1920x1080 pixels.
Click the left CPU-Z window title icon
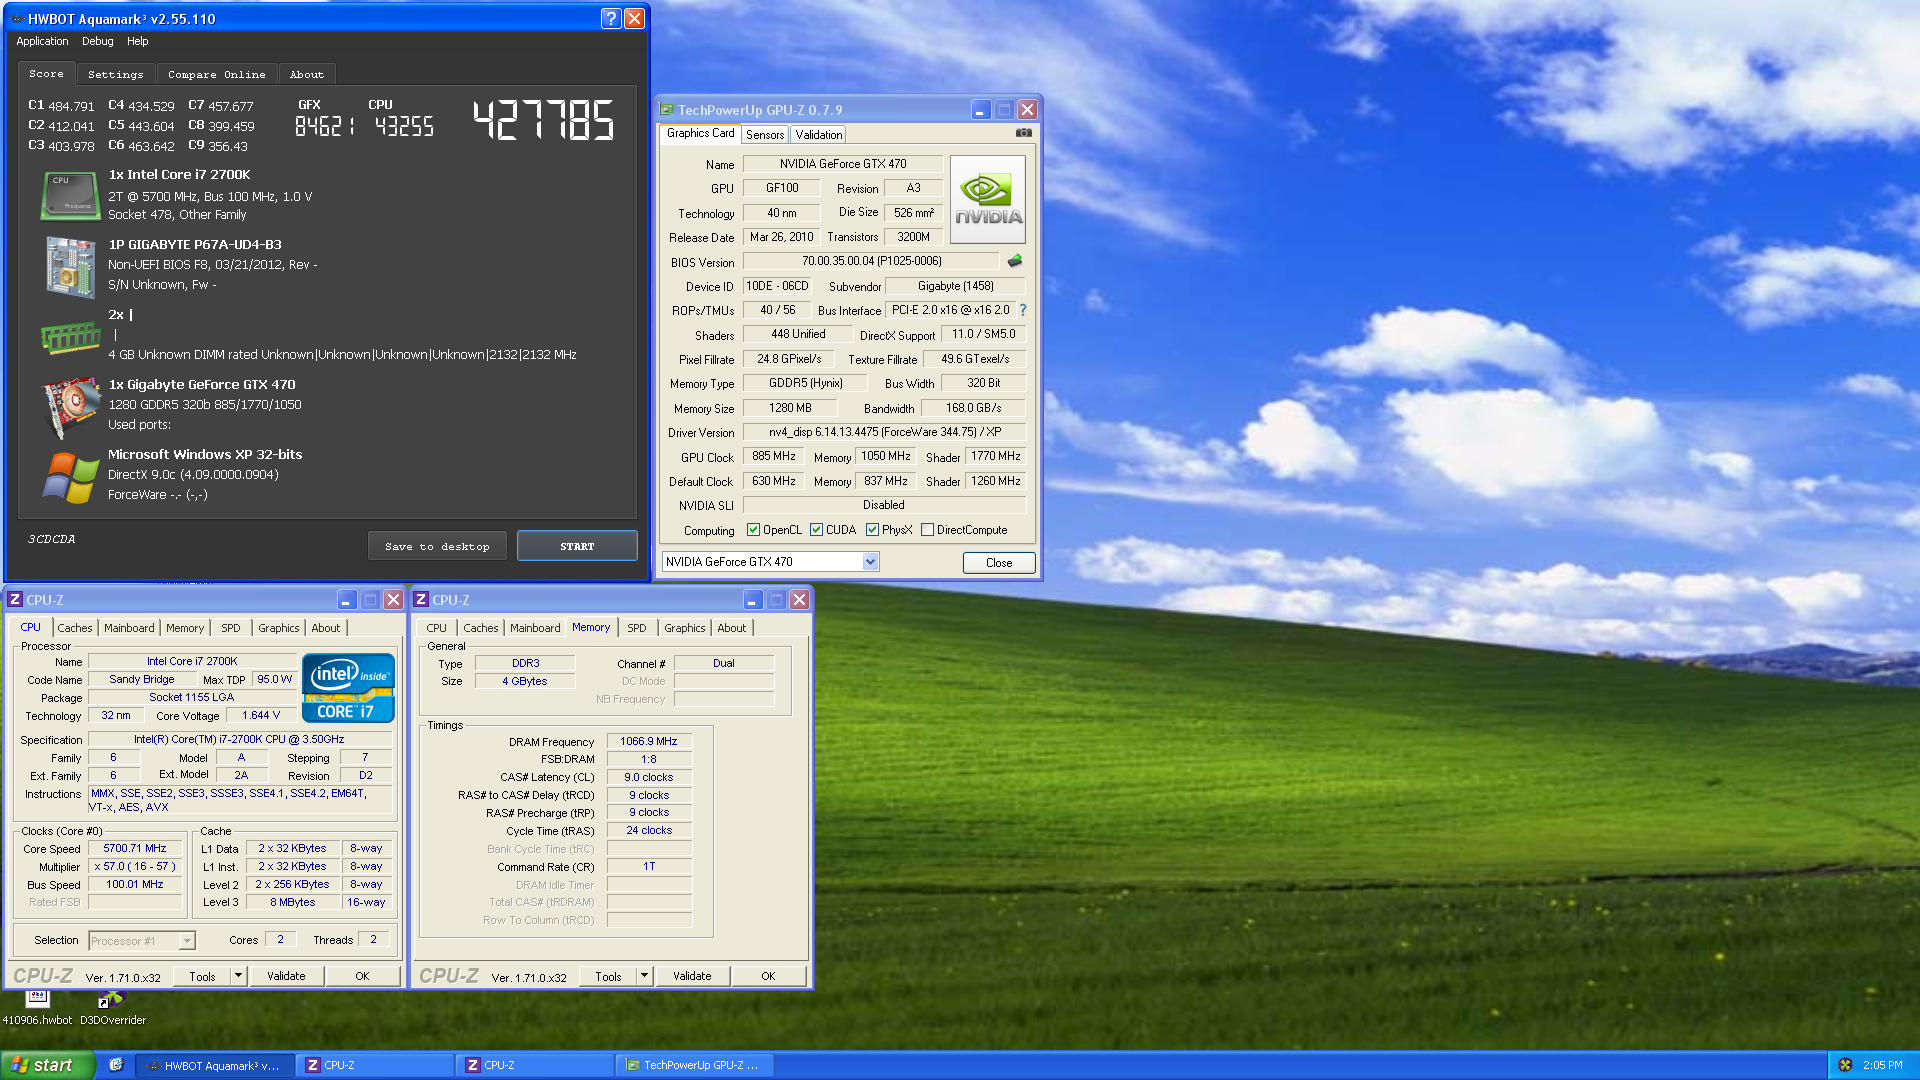click(x=15, y=600)
